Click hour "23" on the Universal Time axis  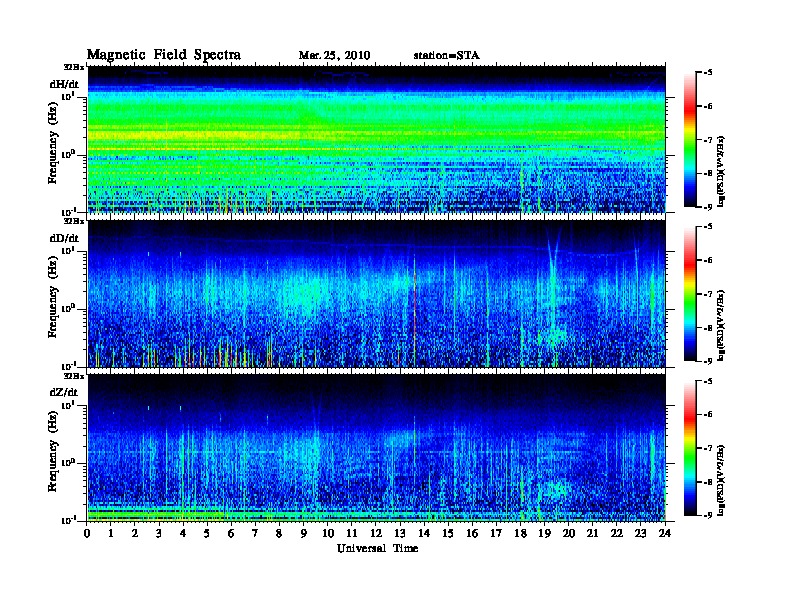point(640,533)
